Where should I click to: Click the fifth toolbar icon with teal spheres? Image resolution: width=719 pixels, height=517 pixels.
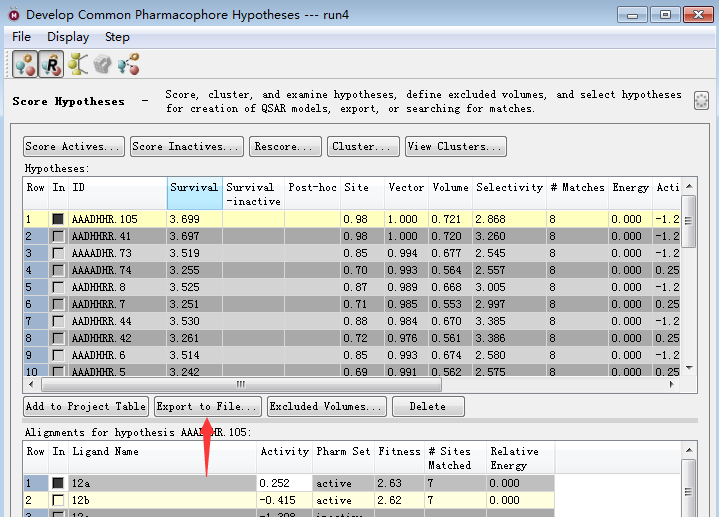tap(128, 65)
